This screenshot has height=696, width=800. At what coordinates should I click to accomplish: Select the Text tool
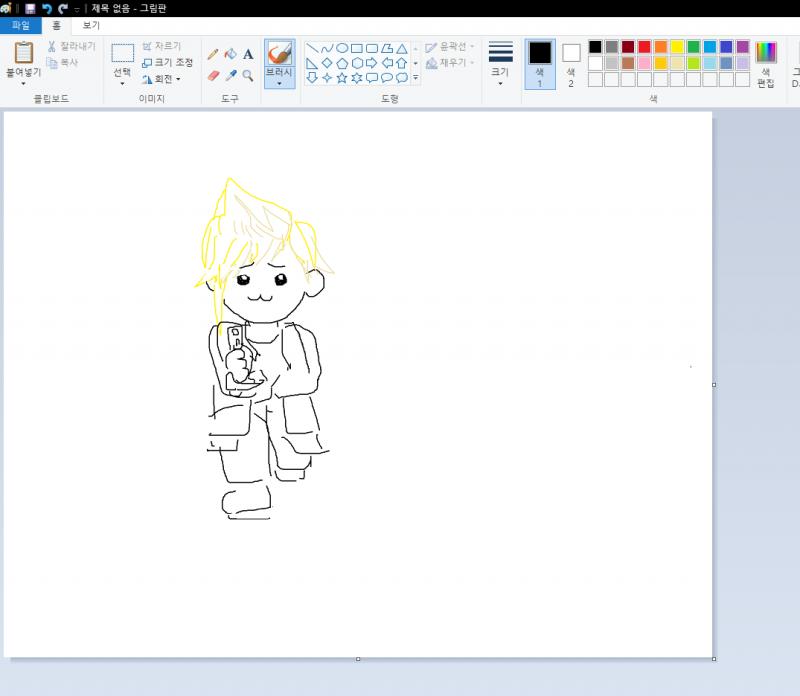point(248,54)
